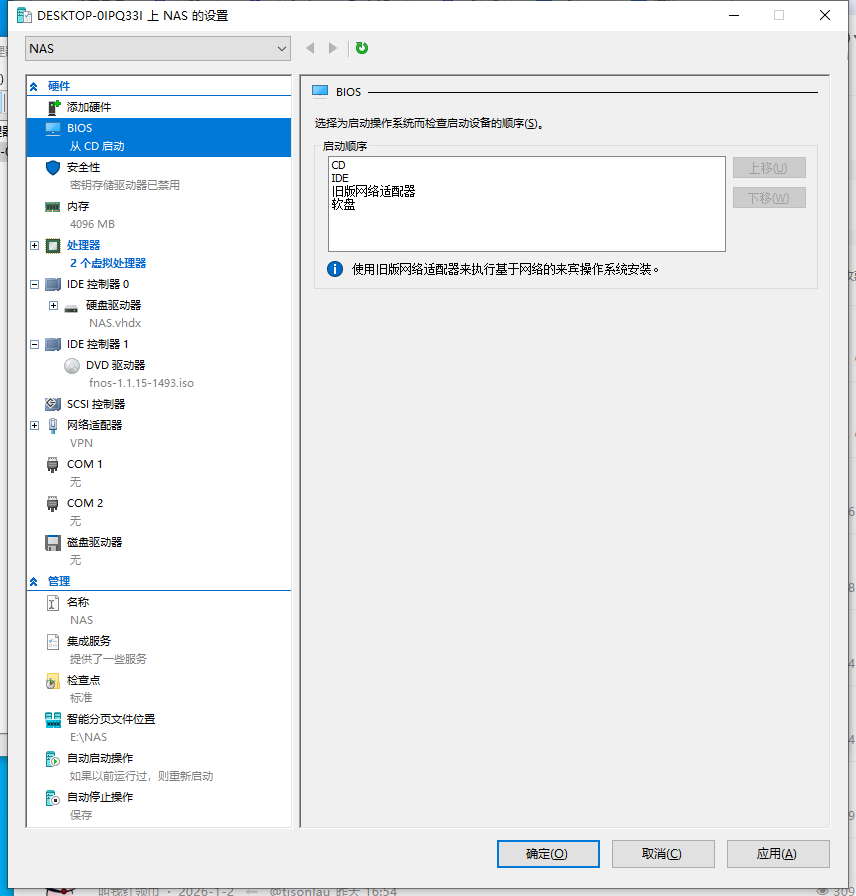
Task: Click the DVD 驱动器 disc icon
Action: pos(71,364)
